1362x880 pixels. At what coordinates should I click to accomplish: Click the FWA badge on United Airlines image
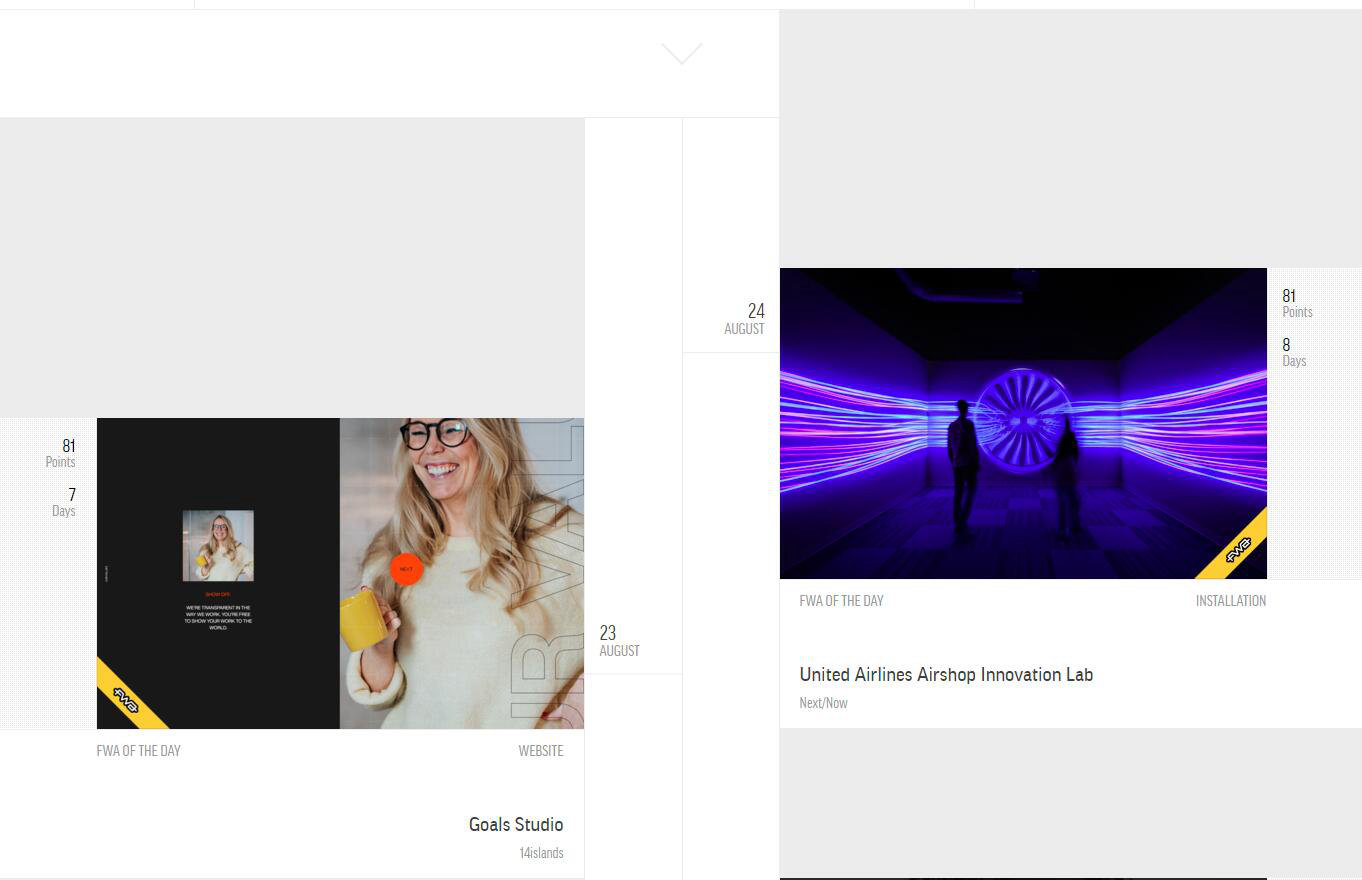coord(1237,548)
